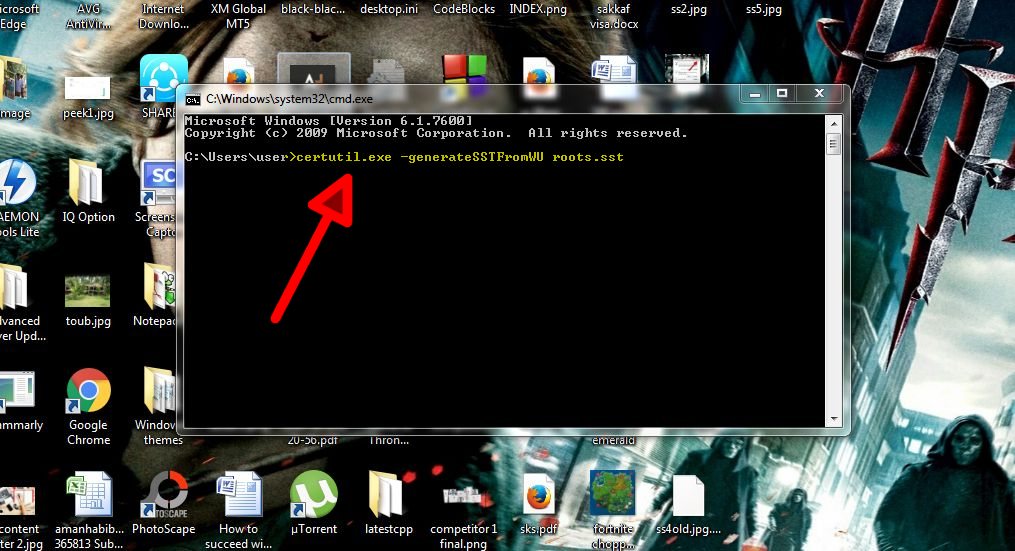
Task: Select the Internet Downlo... label
Action: (x=163, y=16)
